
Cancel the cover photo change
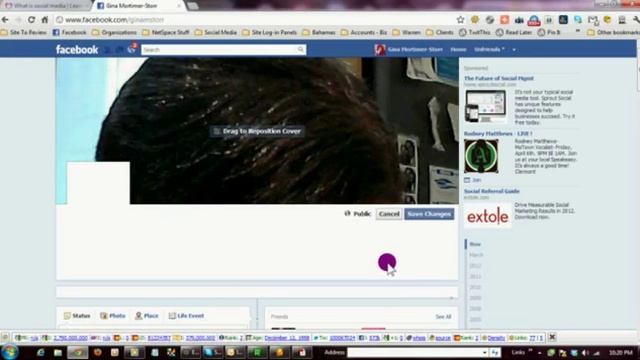coord(389,214)
